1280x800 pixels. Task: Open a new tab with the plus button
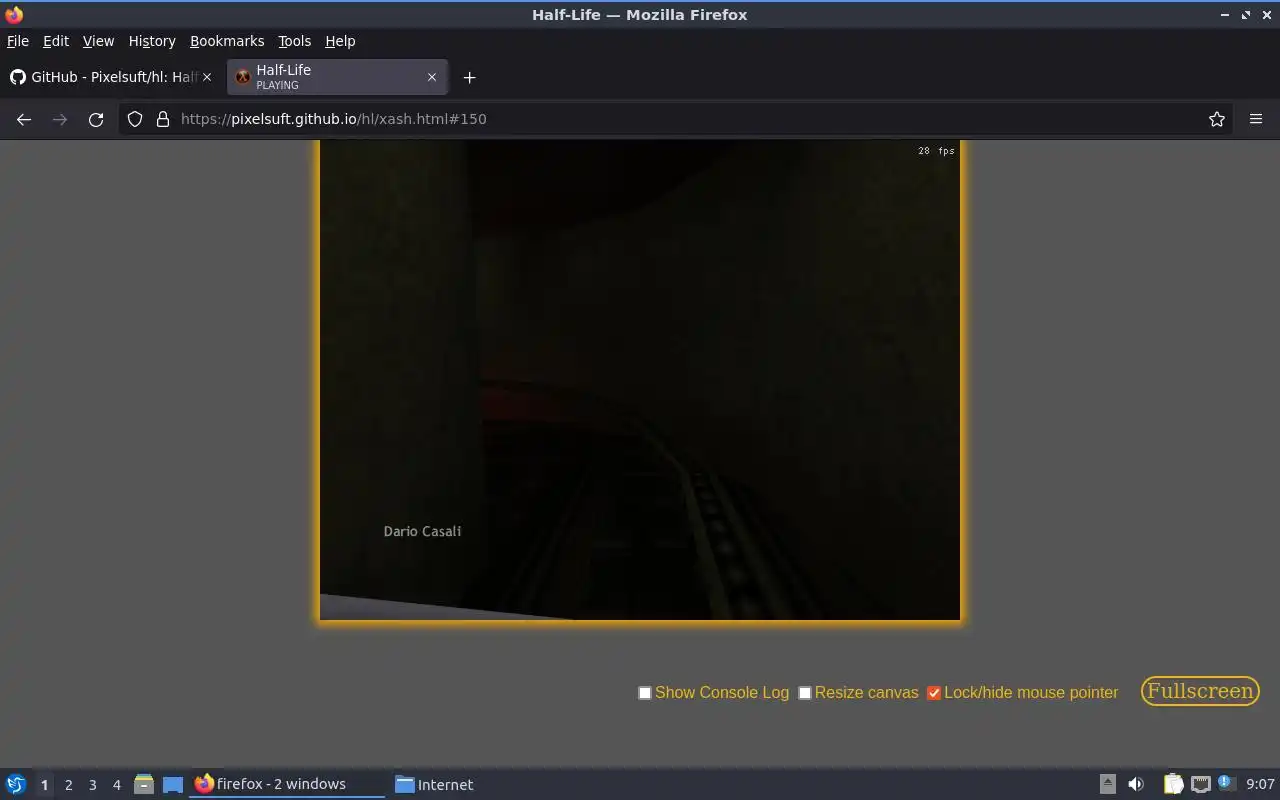click(469, 77)
